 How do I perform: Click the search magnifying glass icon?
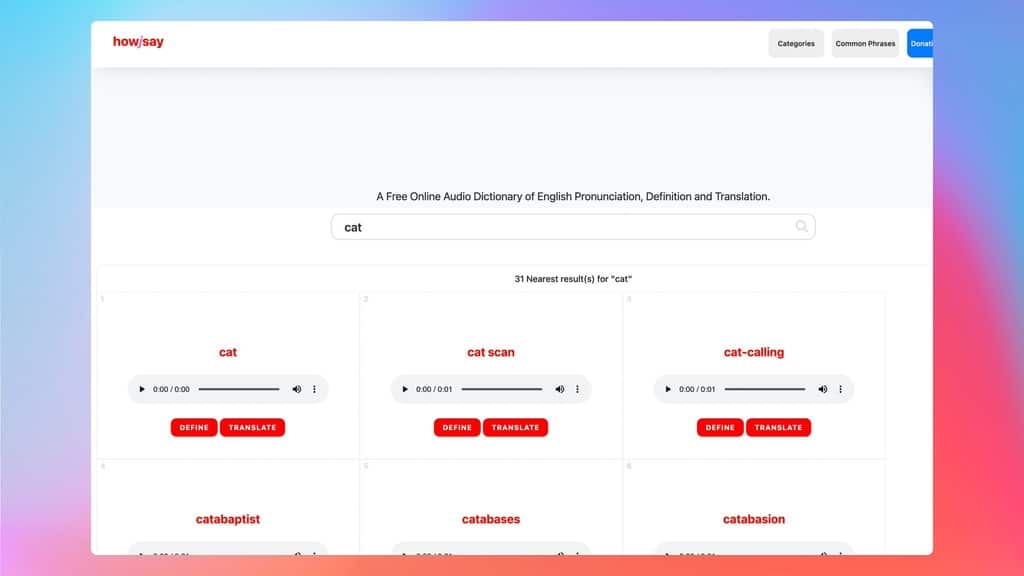(801, 226)
